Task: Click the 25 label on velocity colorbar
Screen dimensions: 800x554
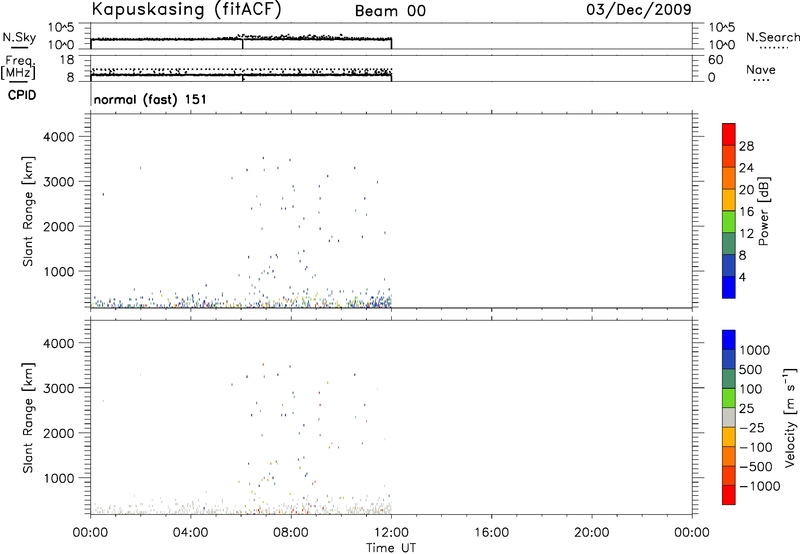Action: (x=746, y=409)
